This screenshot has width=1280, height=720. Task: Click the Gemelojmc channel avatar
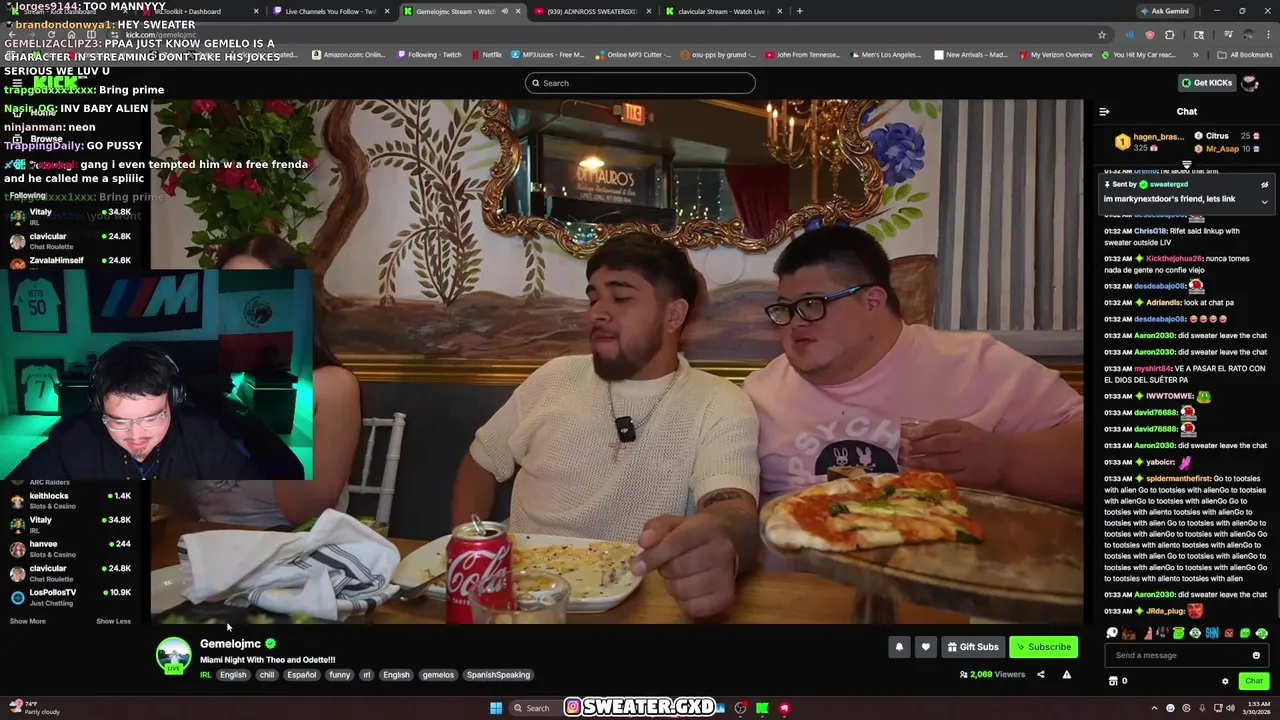(x=173, y=655)
